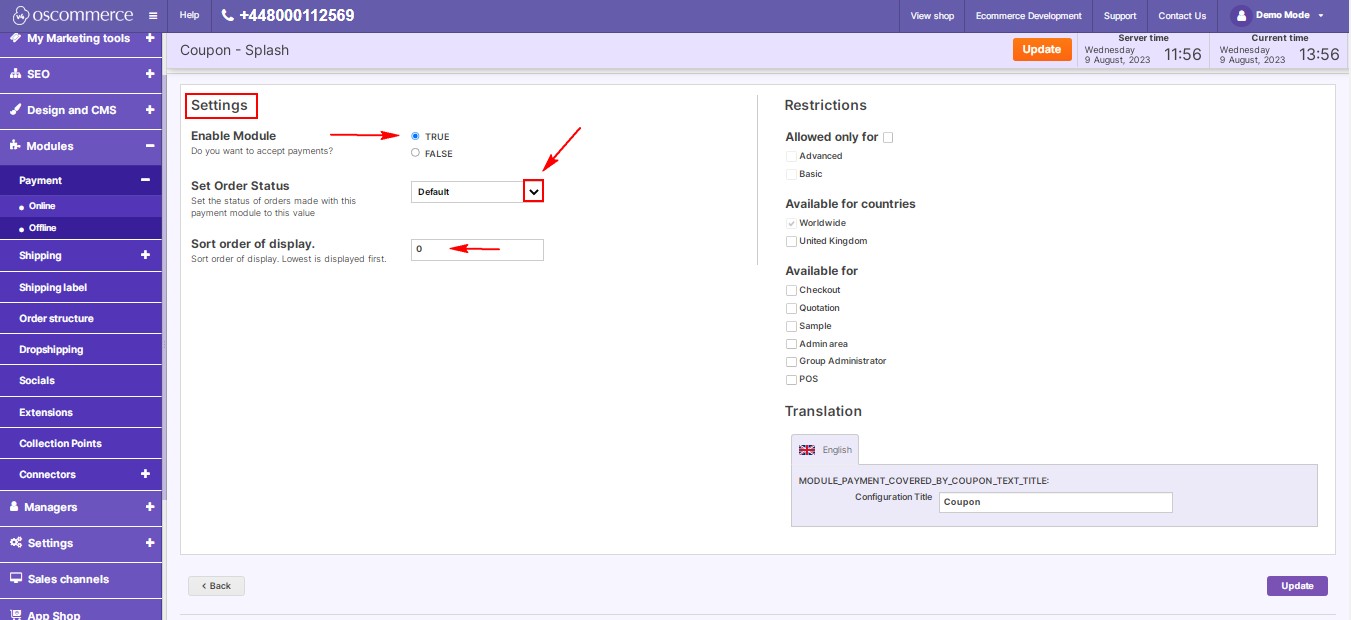Click the Sort order of display field
1351x620 pixels.
click(477, 249)
